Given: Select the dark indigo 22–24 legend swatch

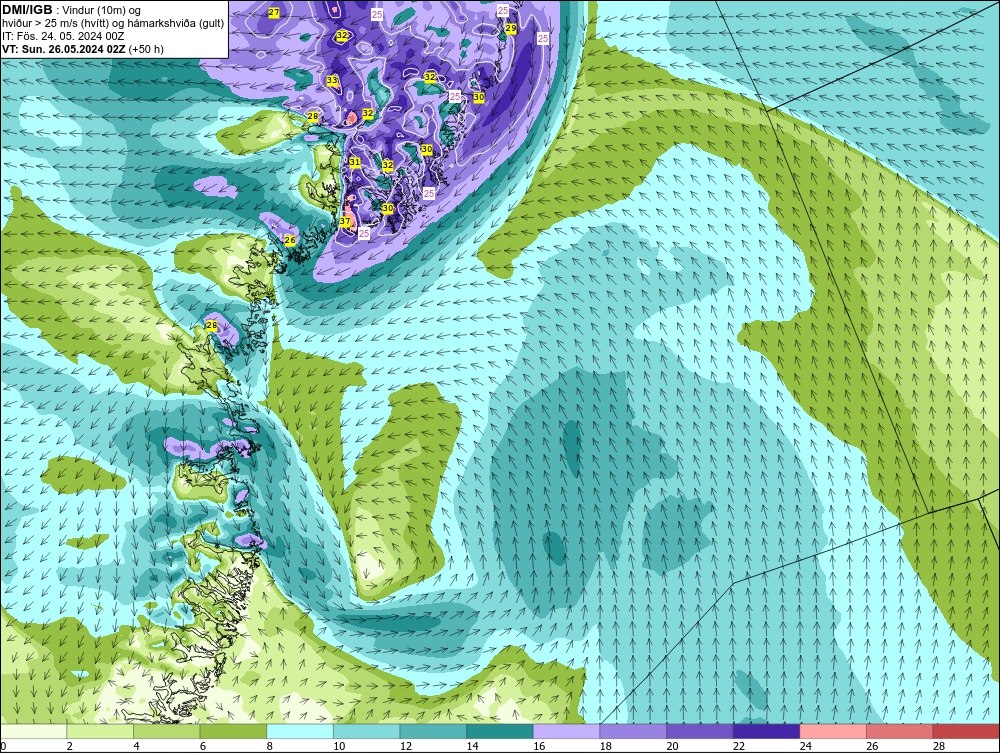Looking at the screenshot, I should point(766,731).
